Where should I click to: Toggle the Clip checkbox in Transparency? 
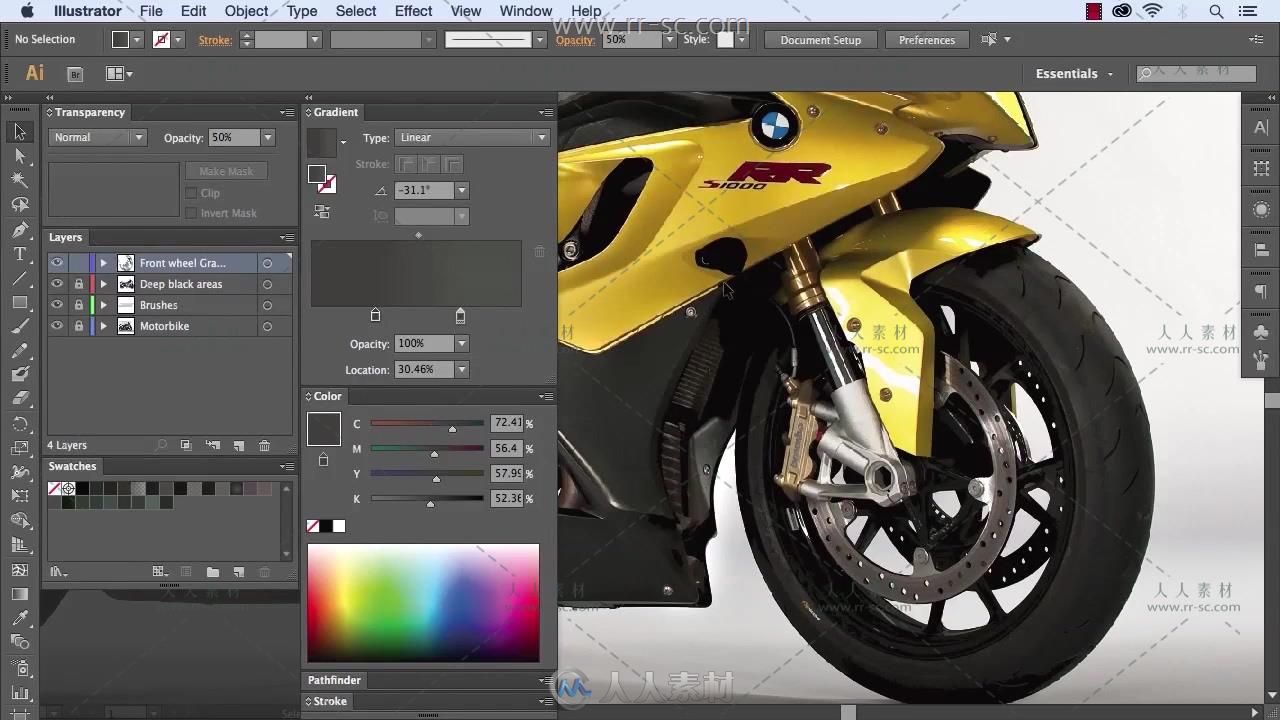click(191, 193)
